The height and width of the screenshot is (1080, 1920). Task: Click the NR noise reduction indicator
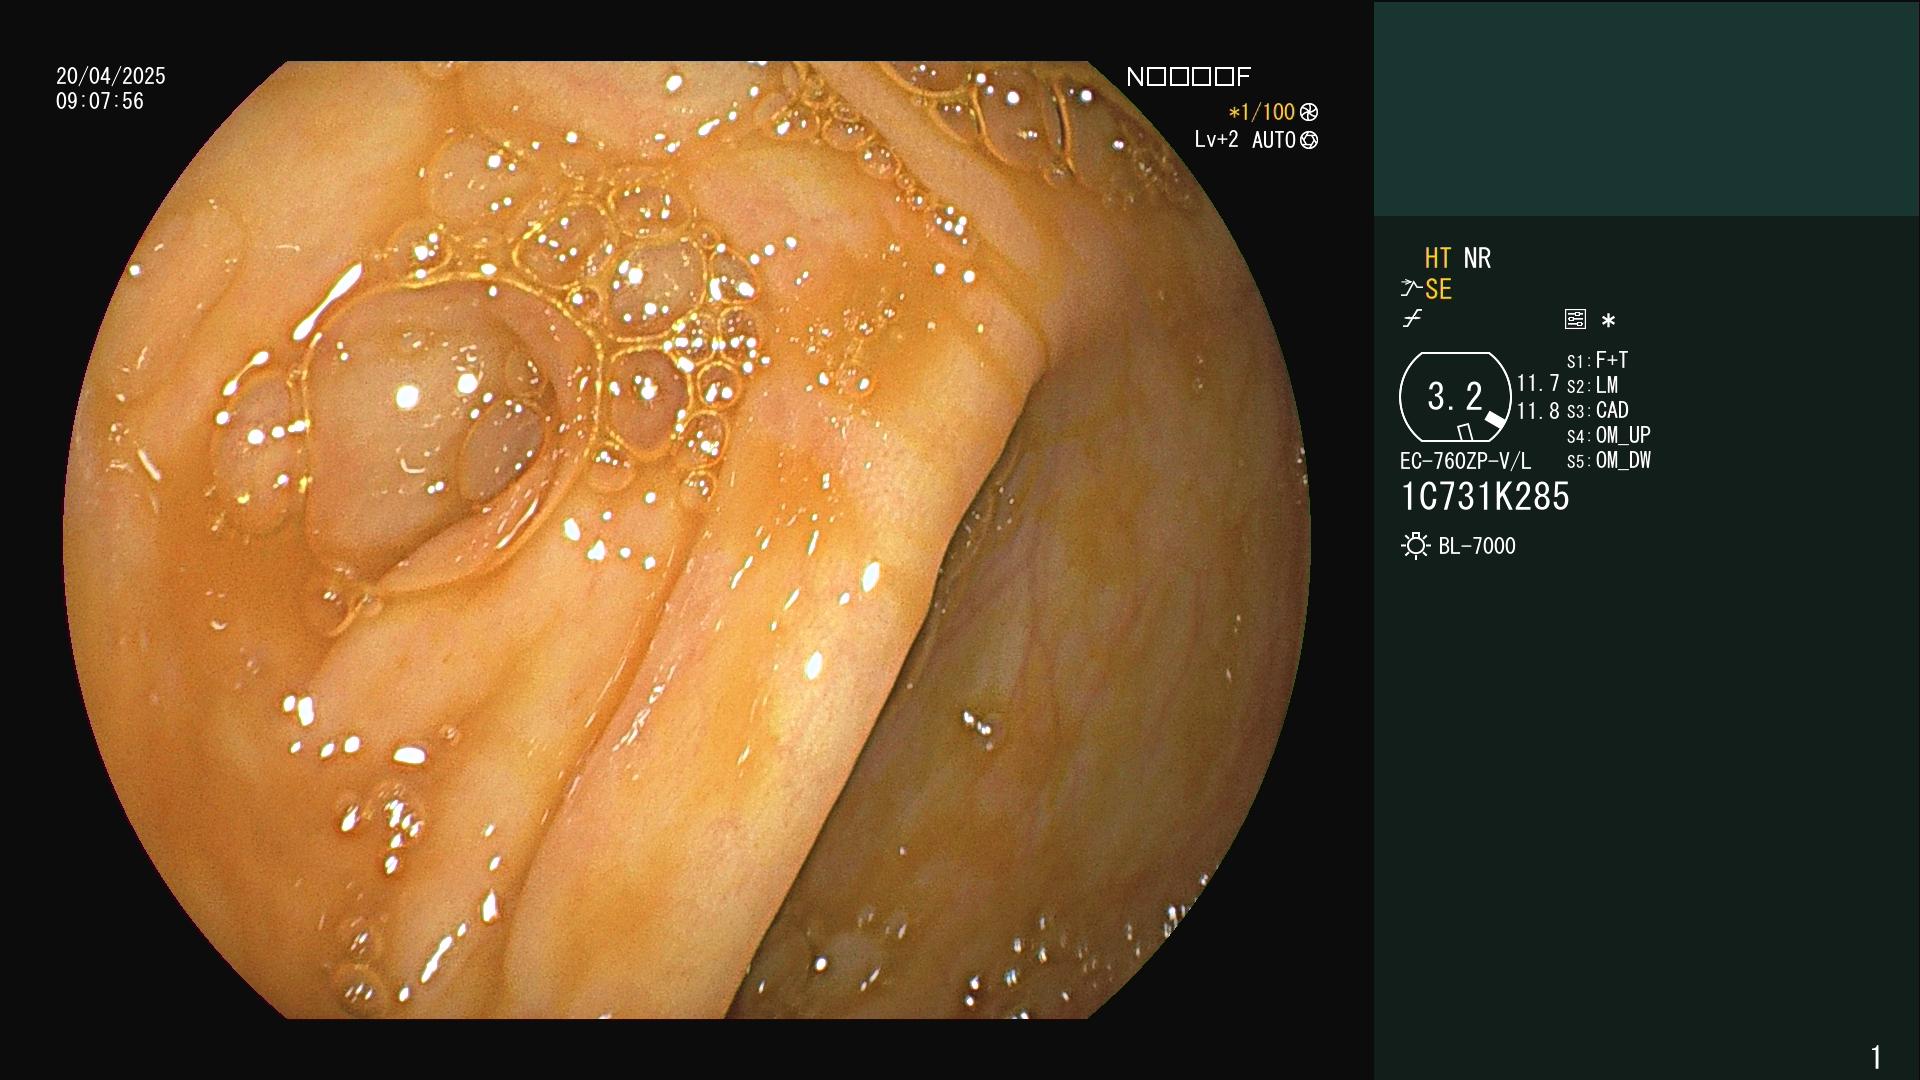(x=1477, y=258)
